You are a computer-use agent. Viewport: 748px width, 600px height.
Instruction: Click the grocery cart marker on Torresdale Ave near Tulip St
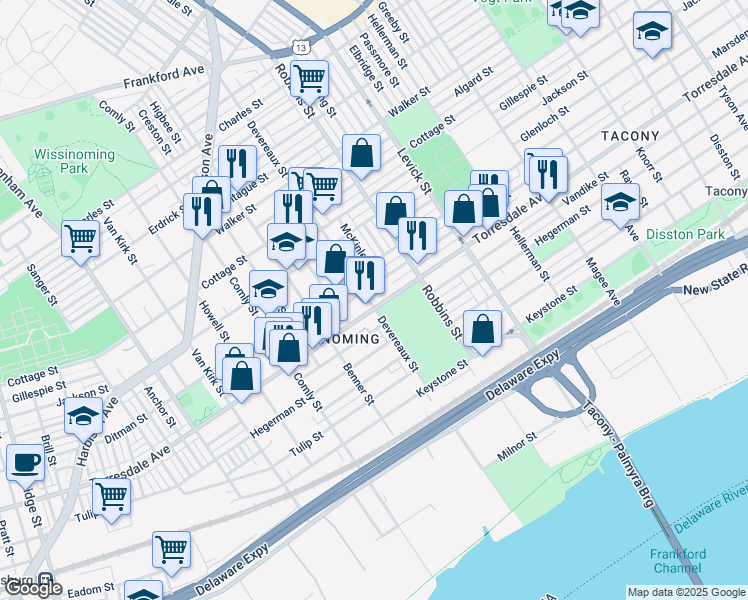(x=112, y=497)
